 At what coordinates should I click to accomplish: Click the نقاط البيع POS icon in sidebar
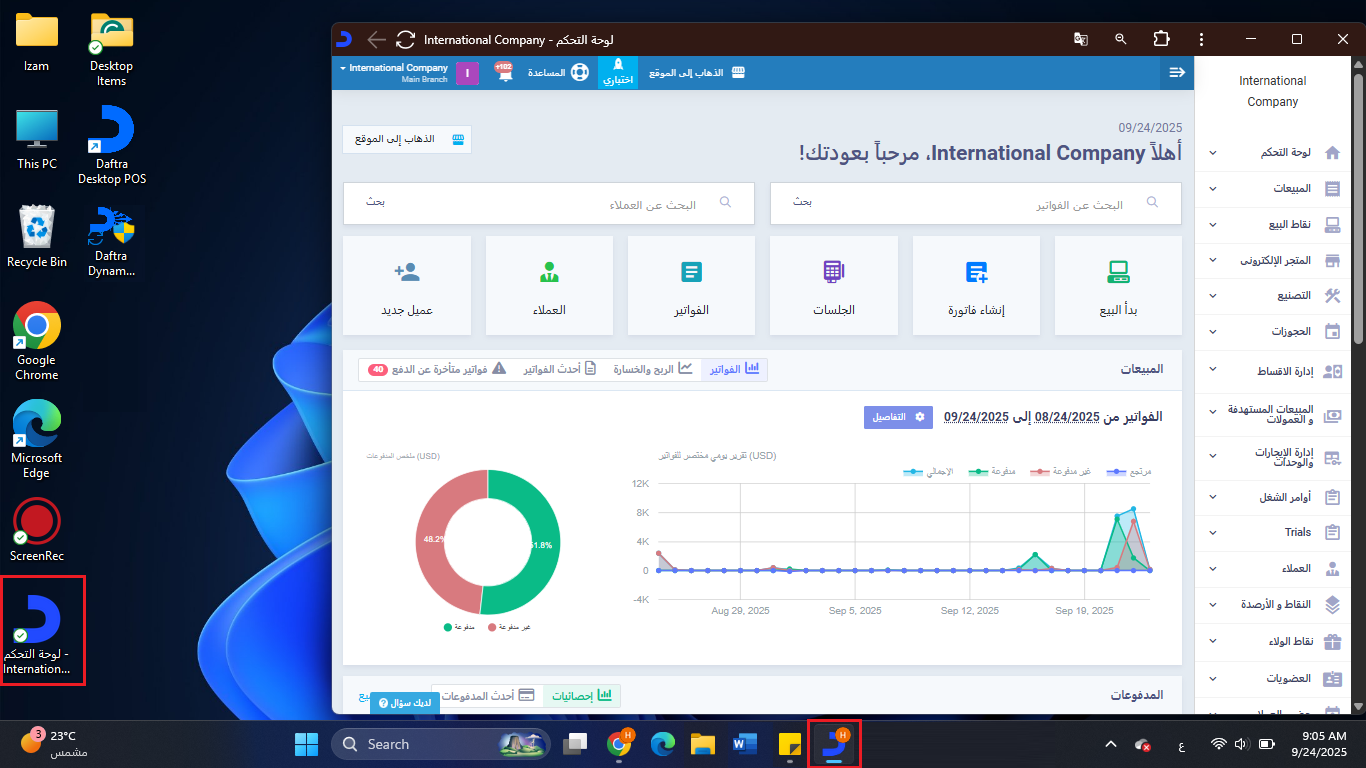pos(1331,225)
